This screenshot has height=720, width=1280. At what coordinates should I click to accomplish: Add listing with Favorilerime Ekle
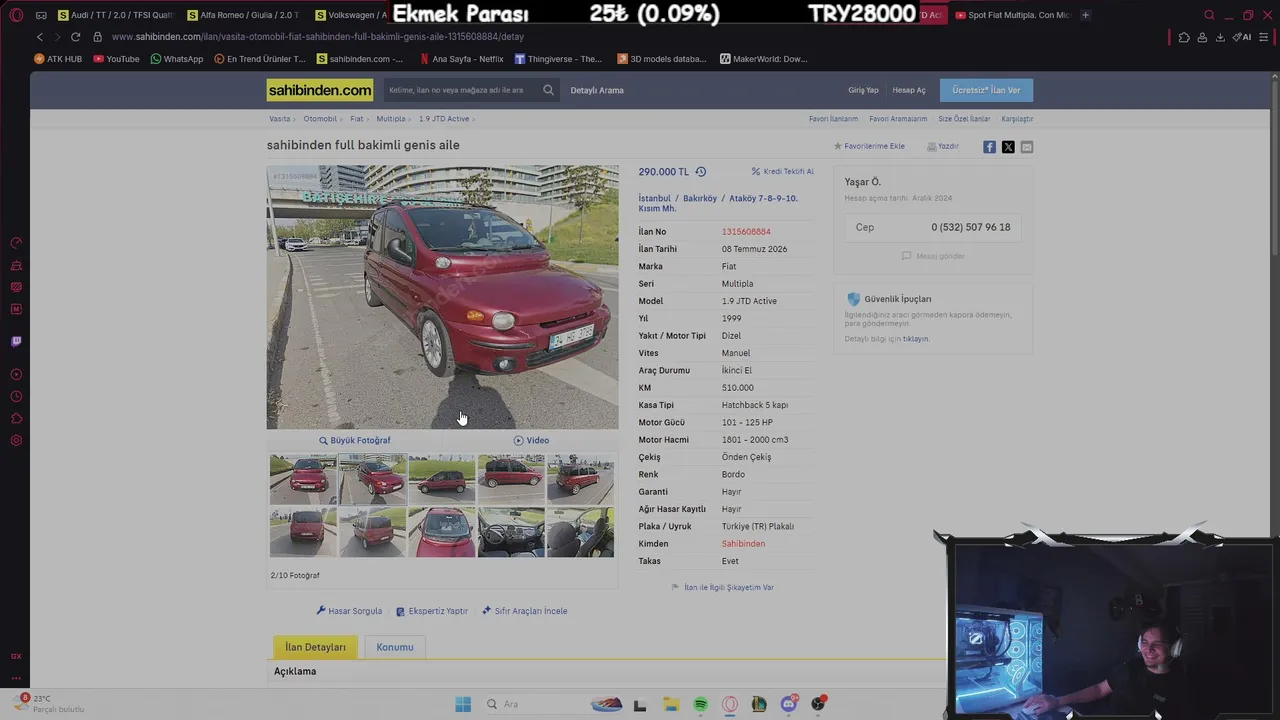coord(869,146)
